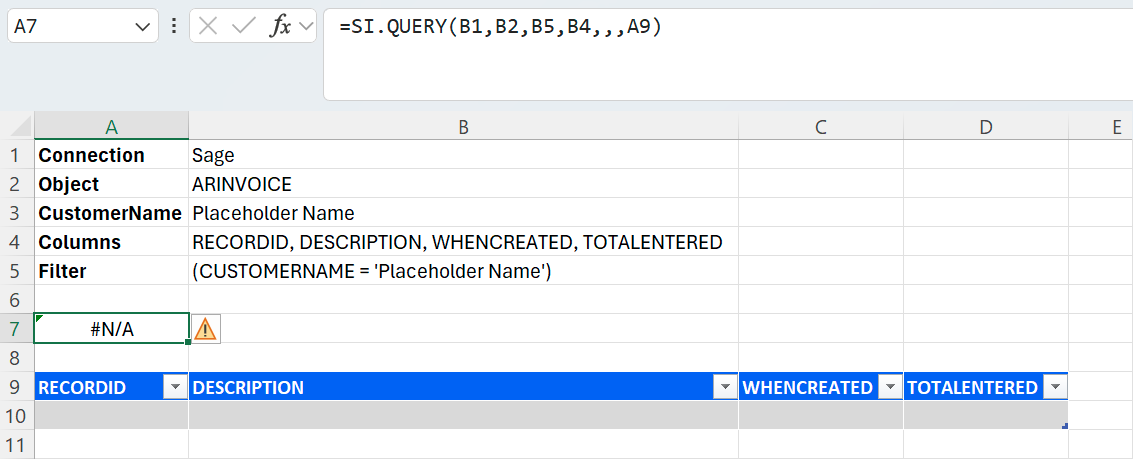Select the row 7 header
This screenshot has width=1133, height=459.
click(x=17, y=329)
